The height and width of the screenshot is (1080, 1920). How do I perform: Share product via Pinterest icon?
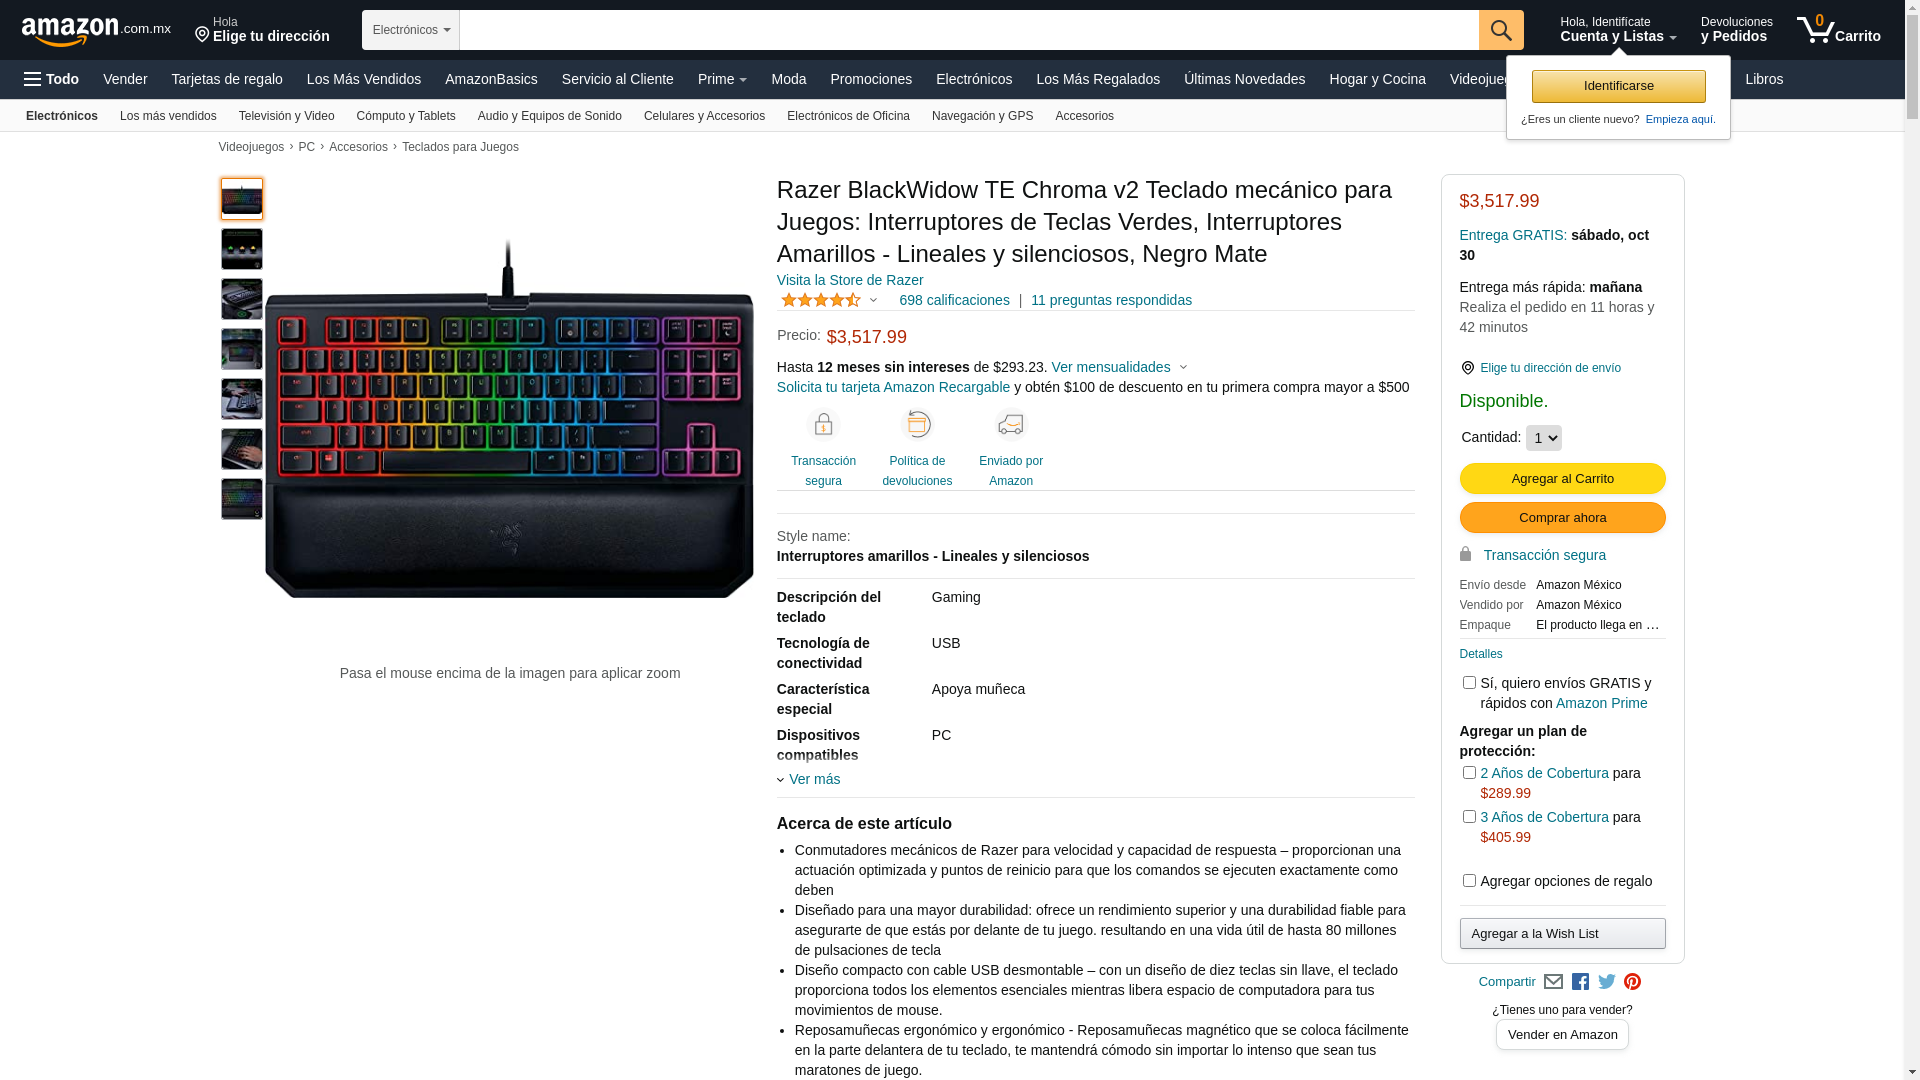1633,982
